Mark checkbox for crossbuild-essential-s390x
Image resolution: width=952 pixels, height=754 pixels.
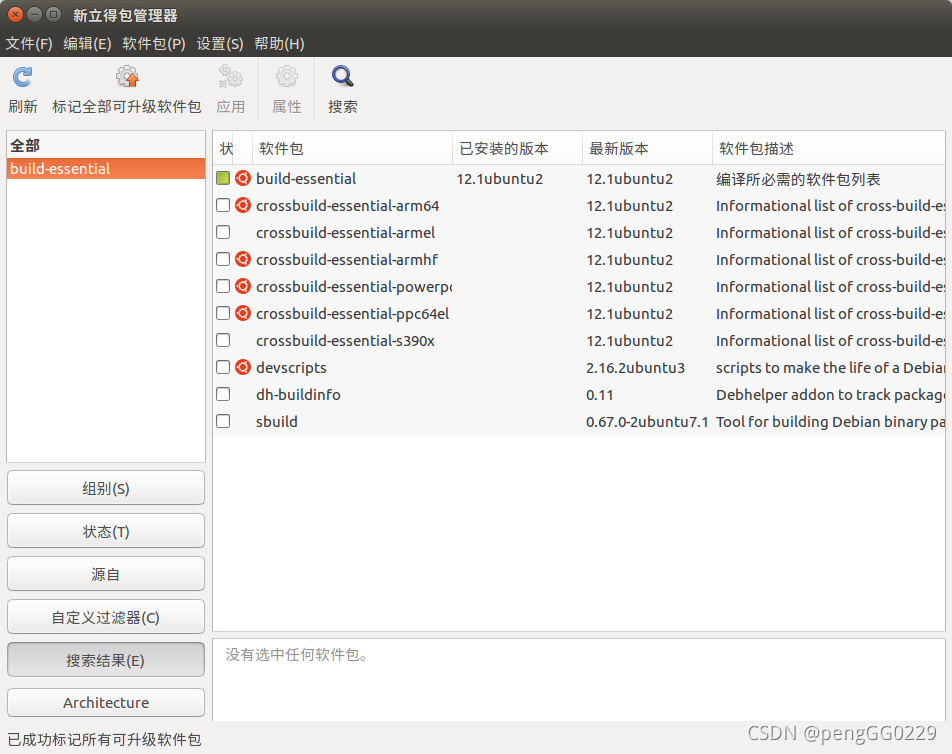tap(223, 340)
